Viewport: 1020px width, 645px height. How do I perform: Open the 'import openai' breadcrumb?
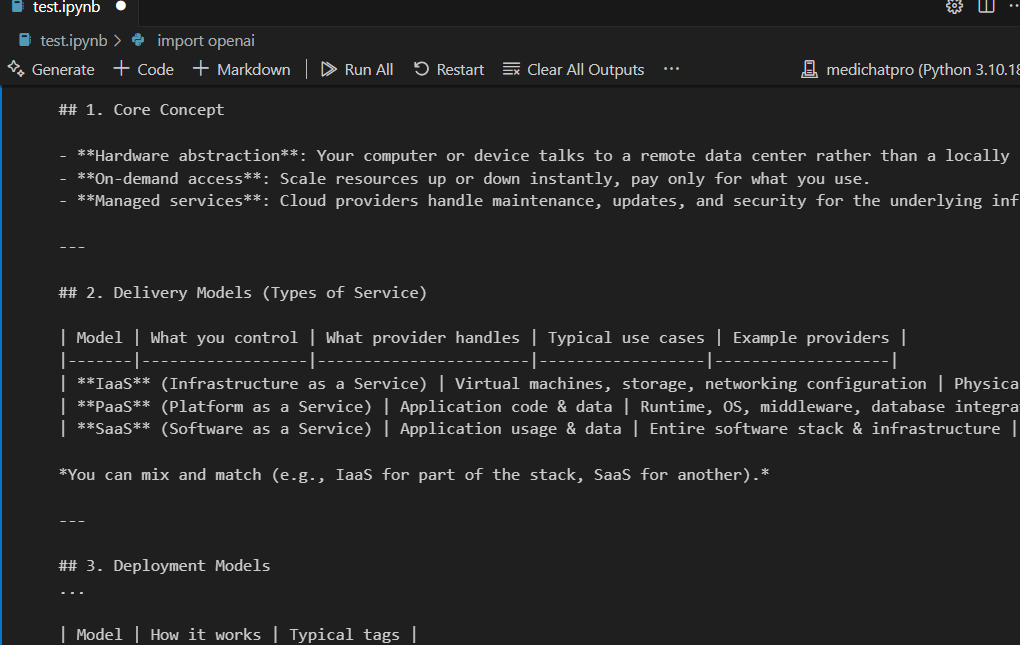tap(205, 41)
